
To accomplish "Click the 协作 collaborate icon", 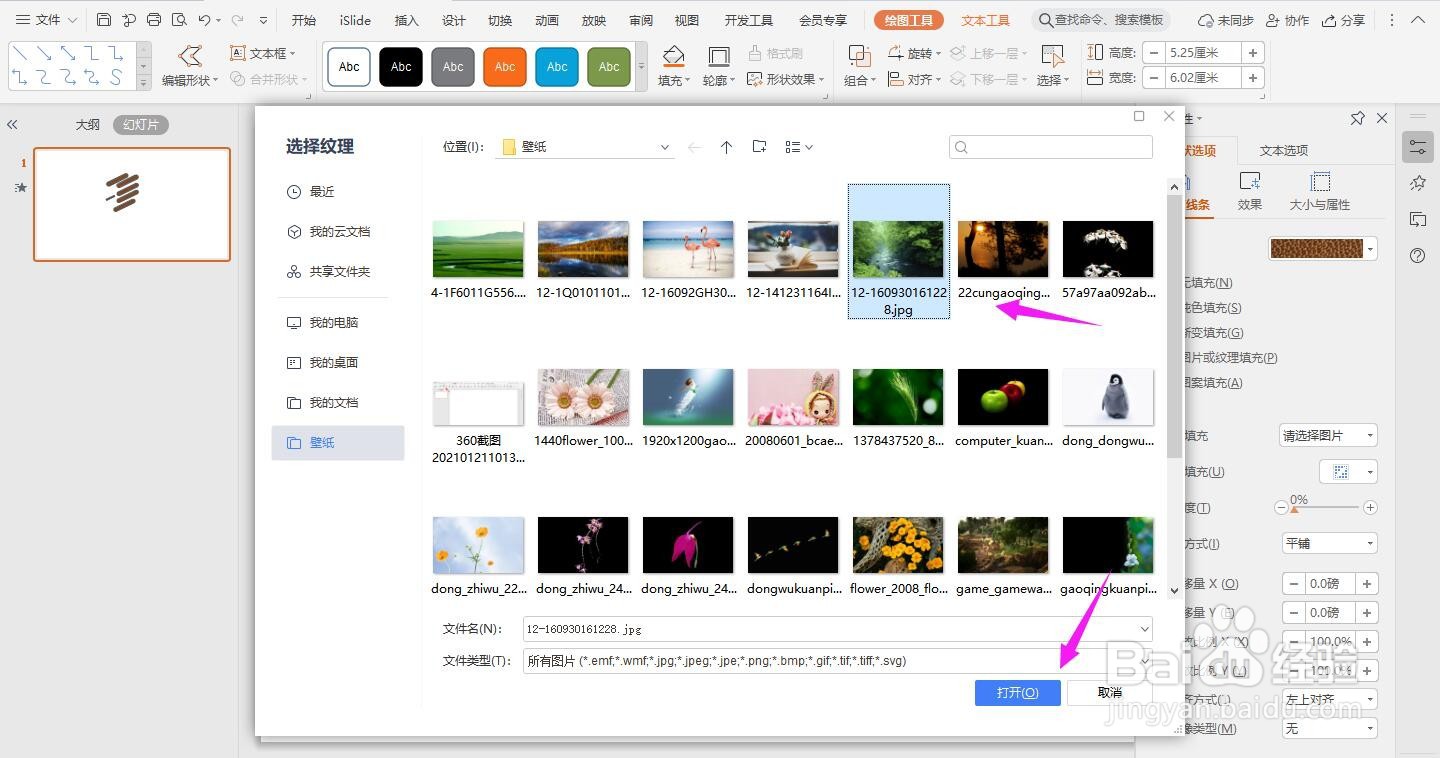I will (1273, 20).
